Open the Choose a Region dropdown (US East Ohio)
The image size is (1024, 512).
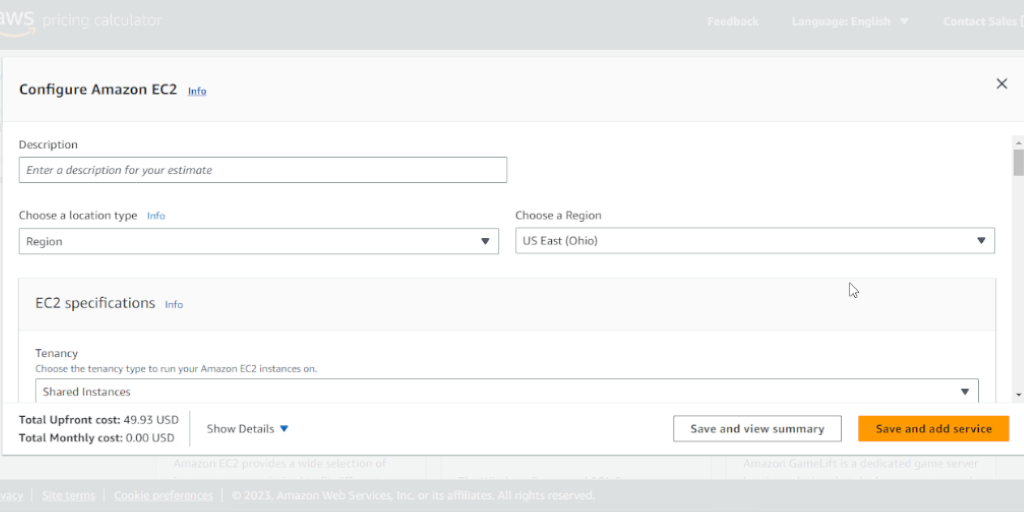tap(755, 240)
